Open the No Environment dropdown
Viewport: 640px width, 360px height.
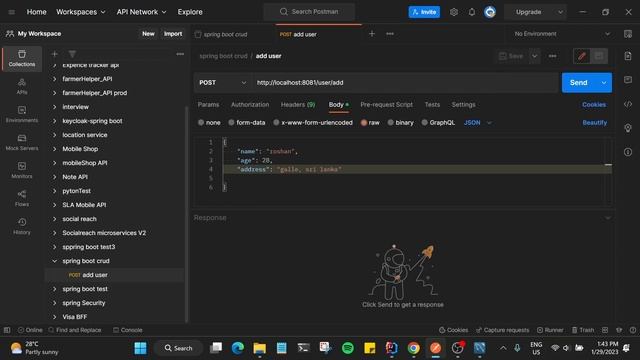pos(562,34)
